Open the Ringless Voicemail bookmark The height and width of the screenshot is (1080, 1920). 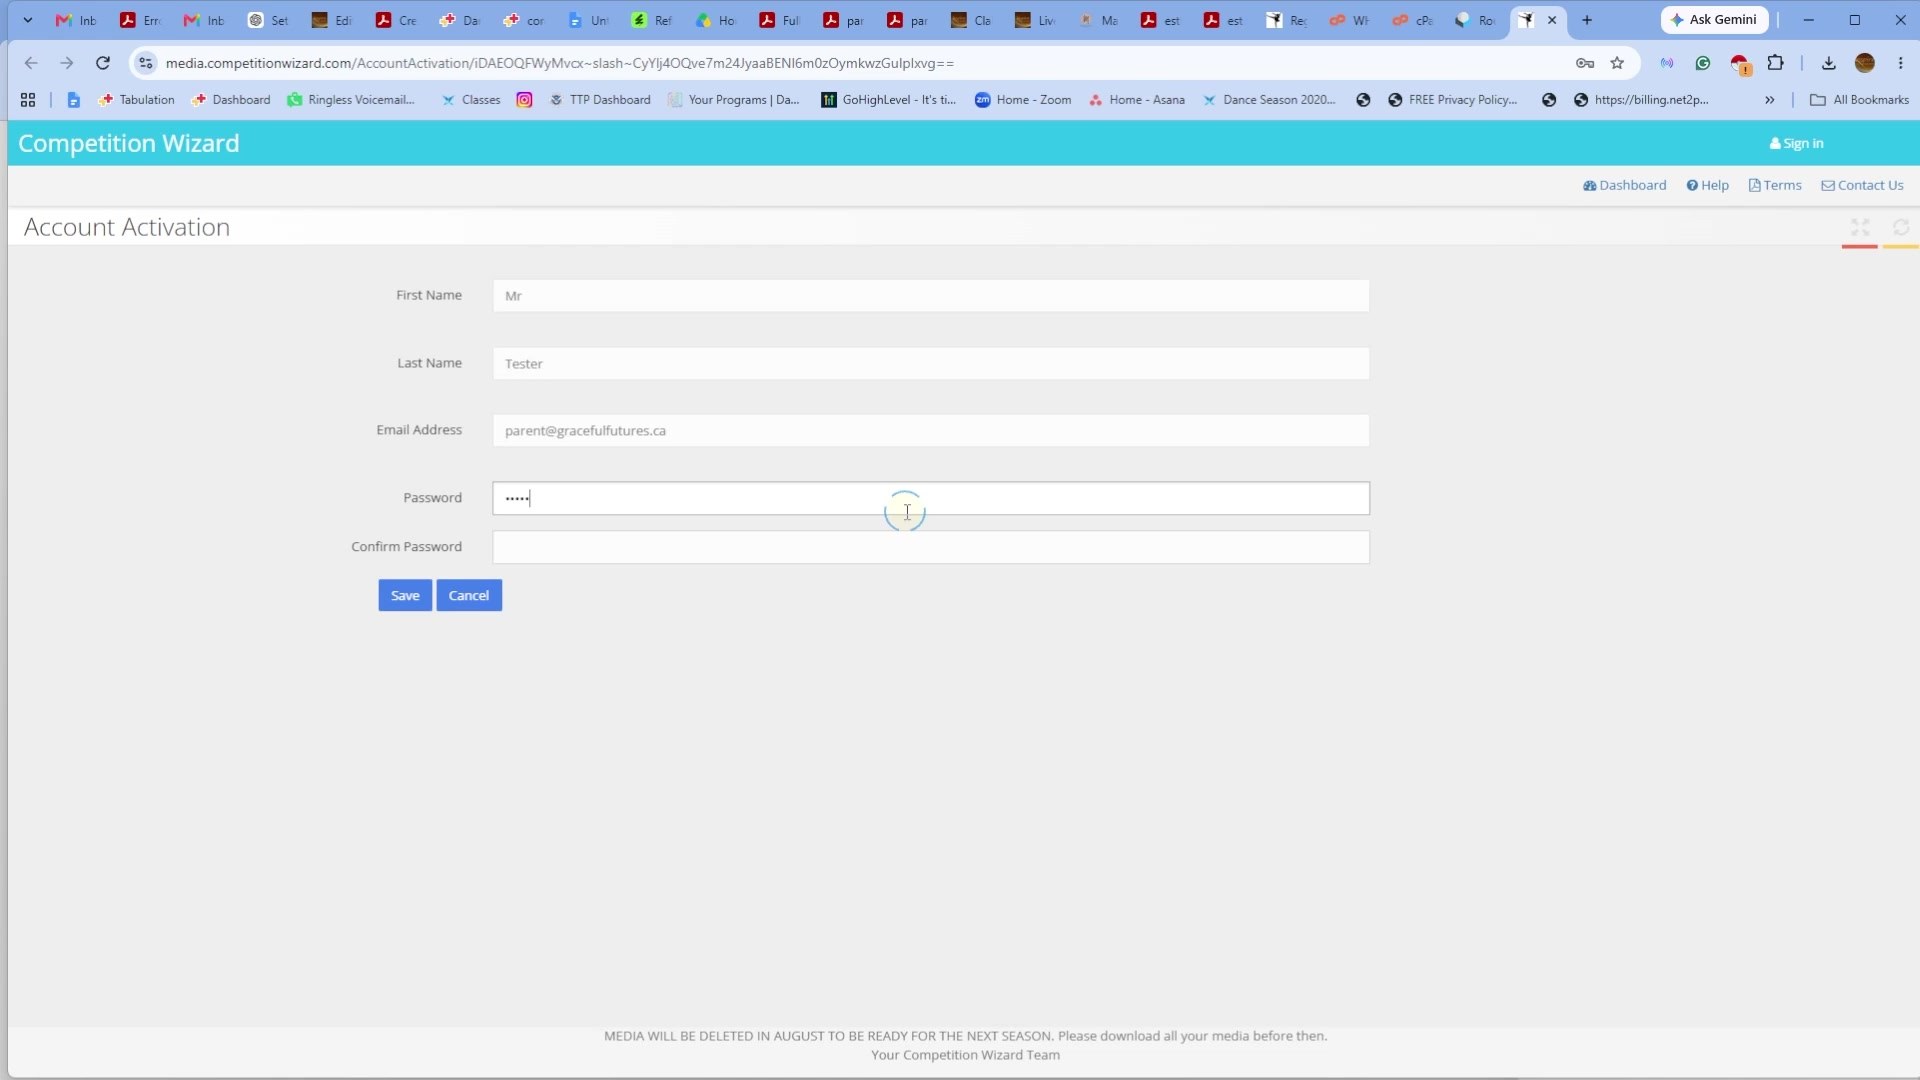(x=351, y=100)
